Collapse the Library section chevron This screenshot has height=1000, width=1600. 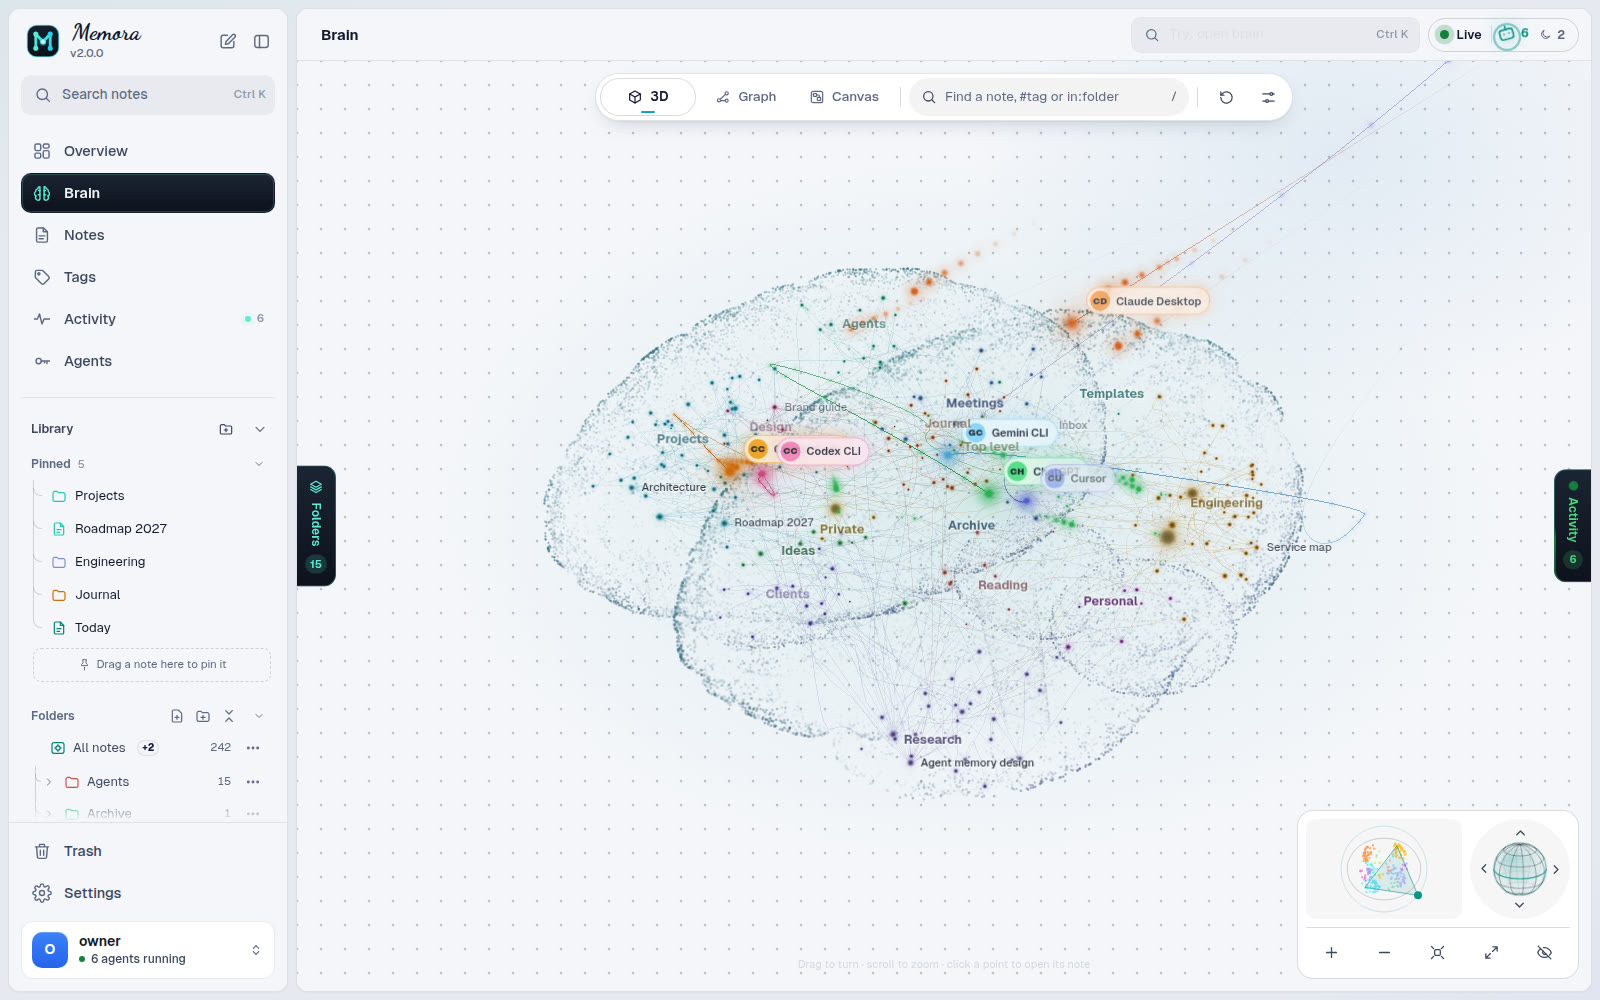point(260,429)
